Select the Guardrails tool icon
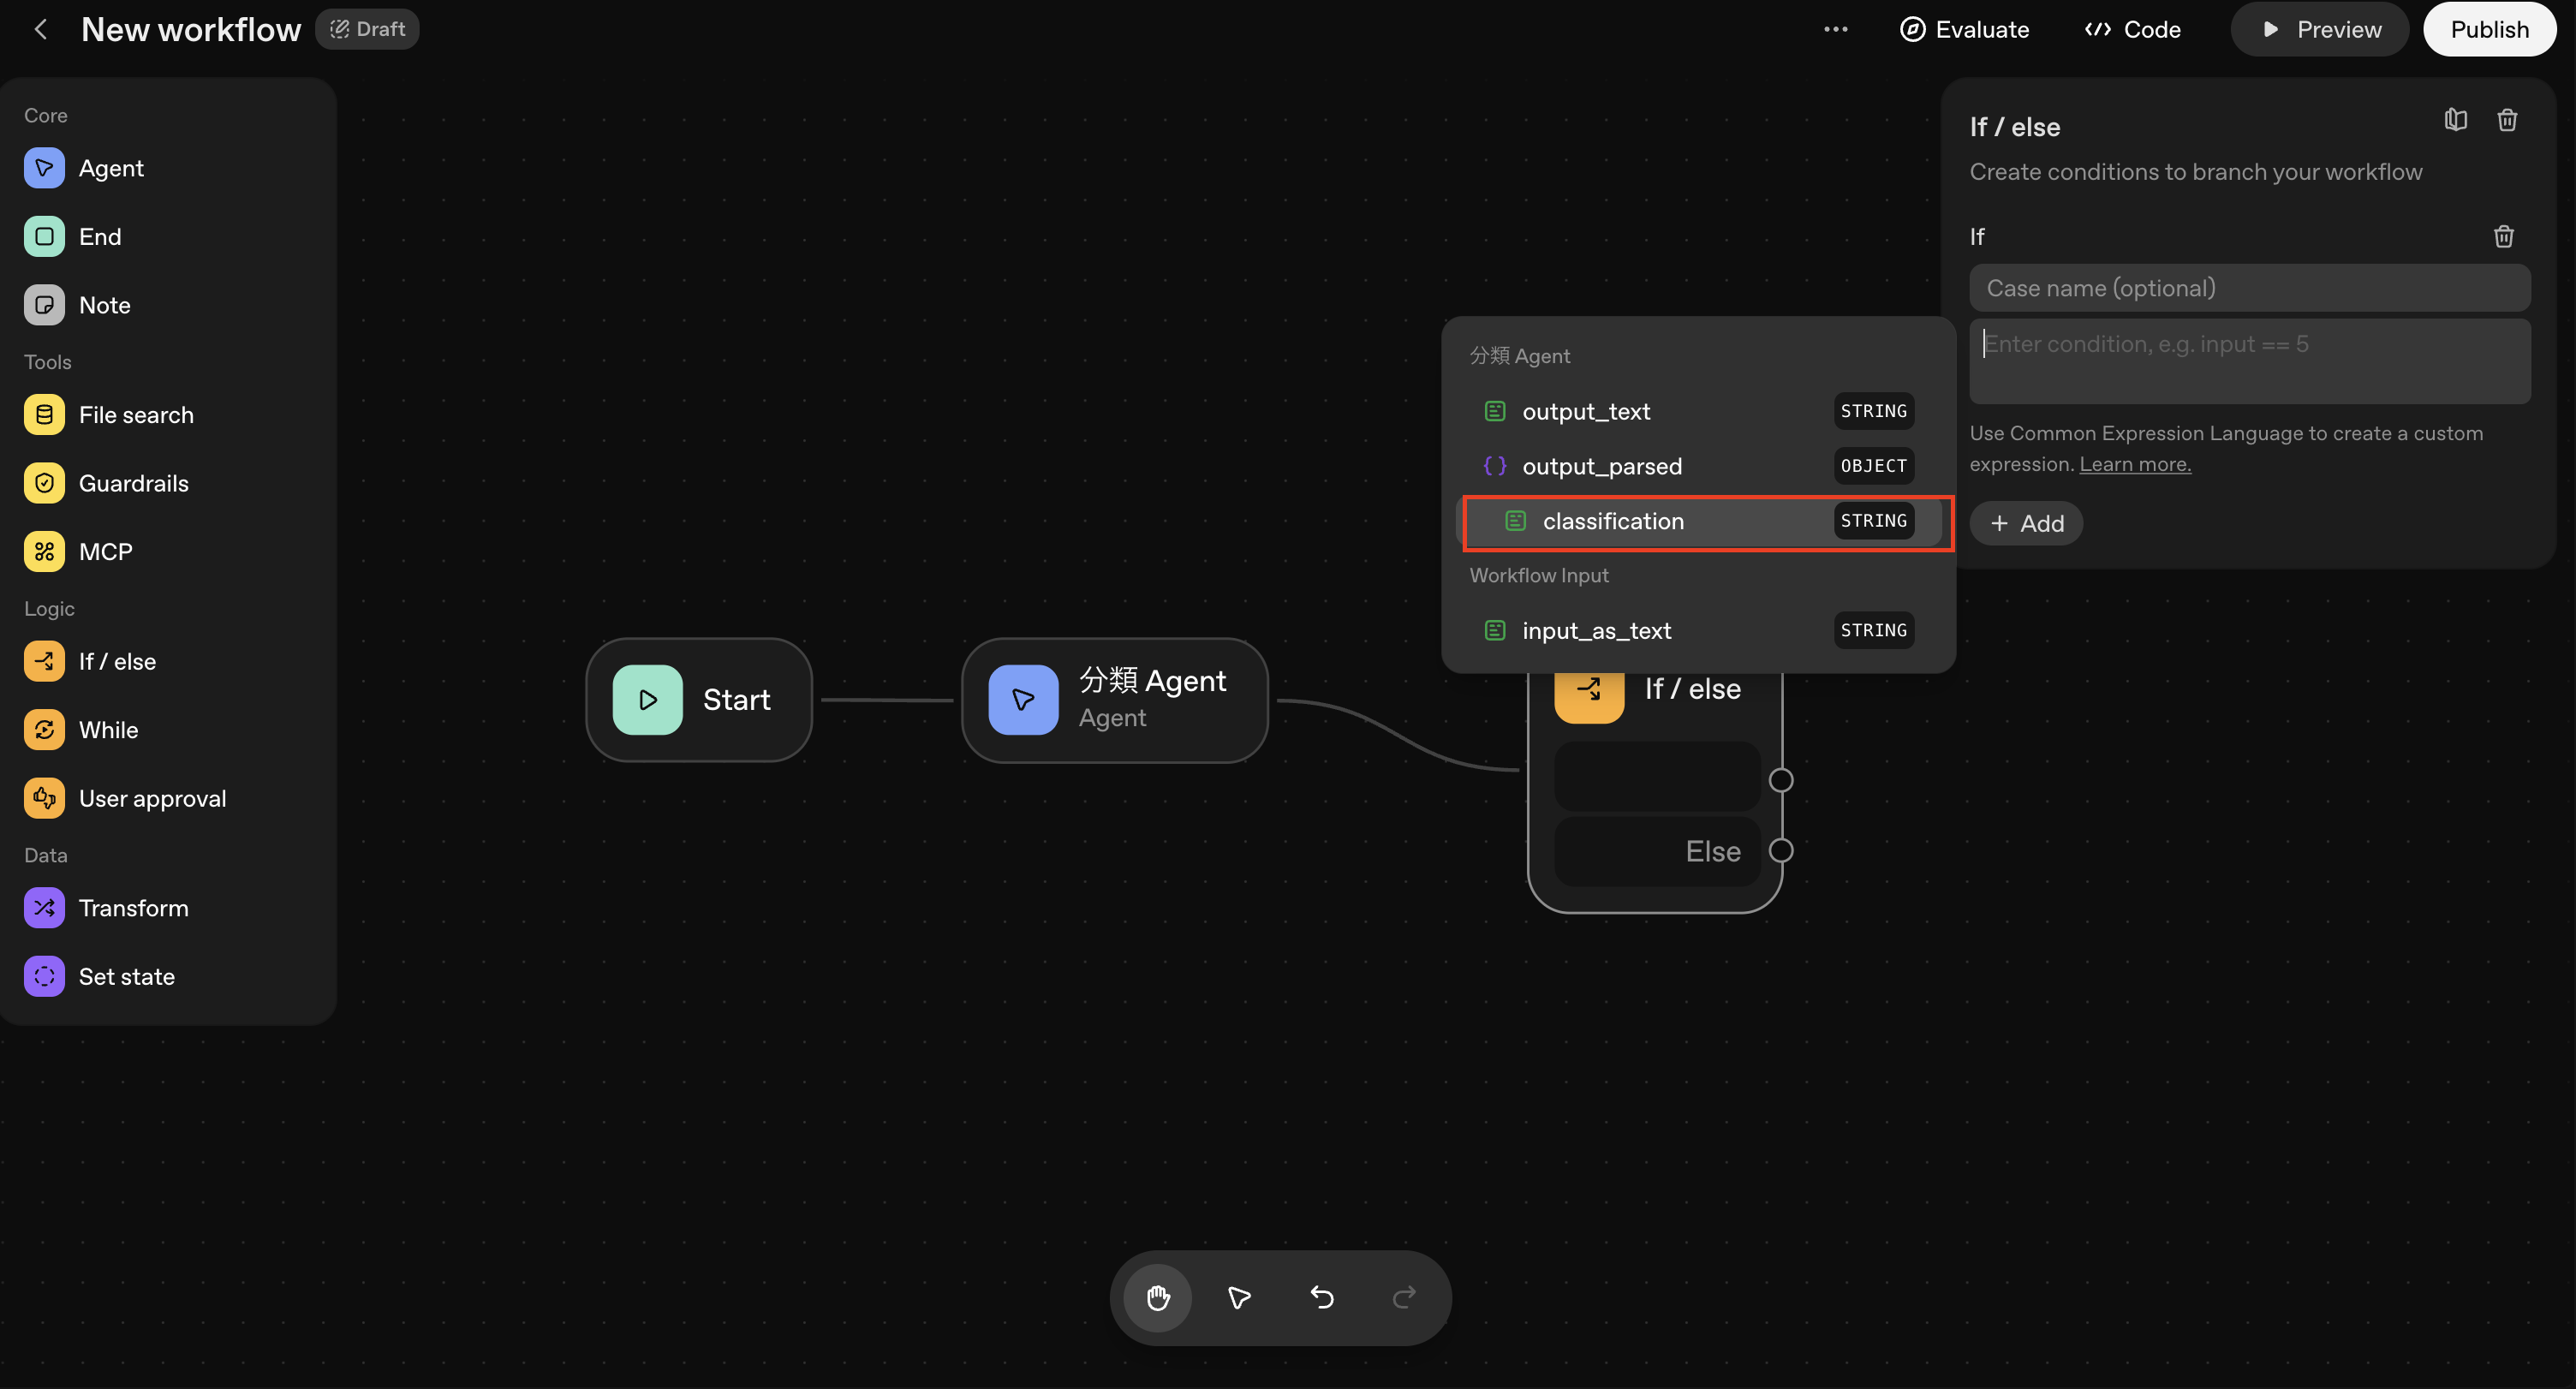The height and width of the screenshot is (1389, 2576). [44, 483]
